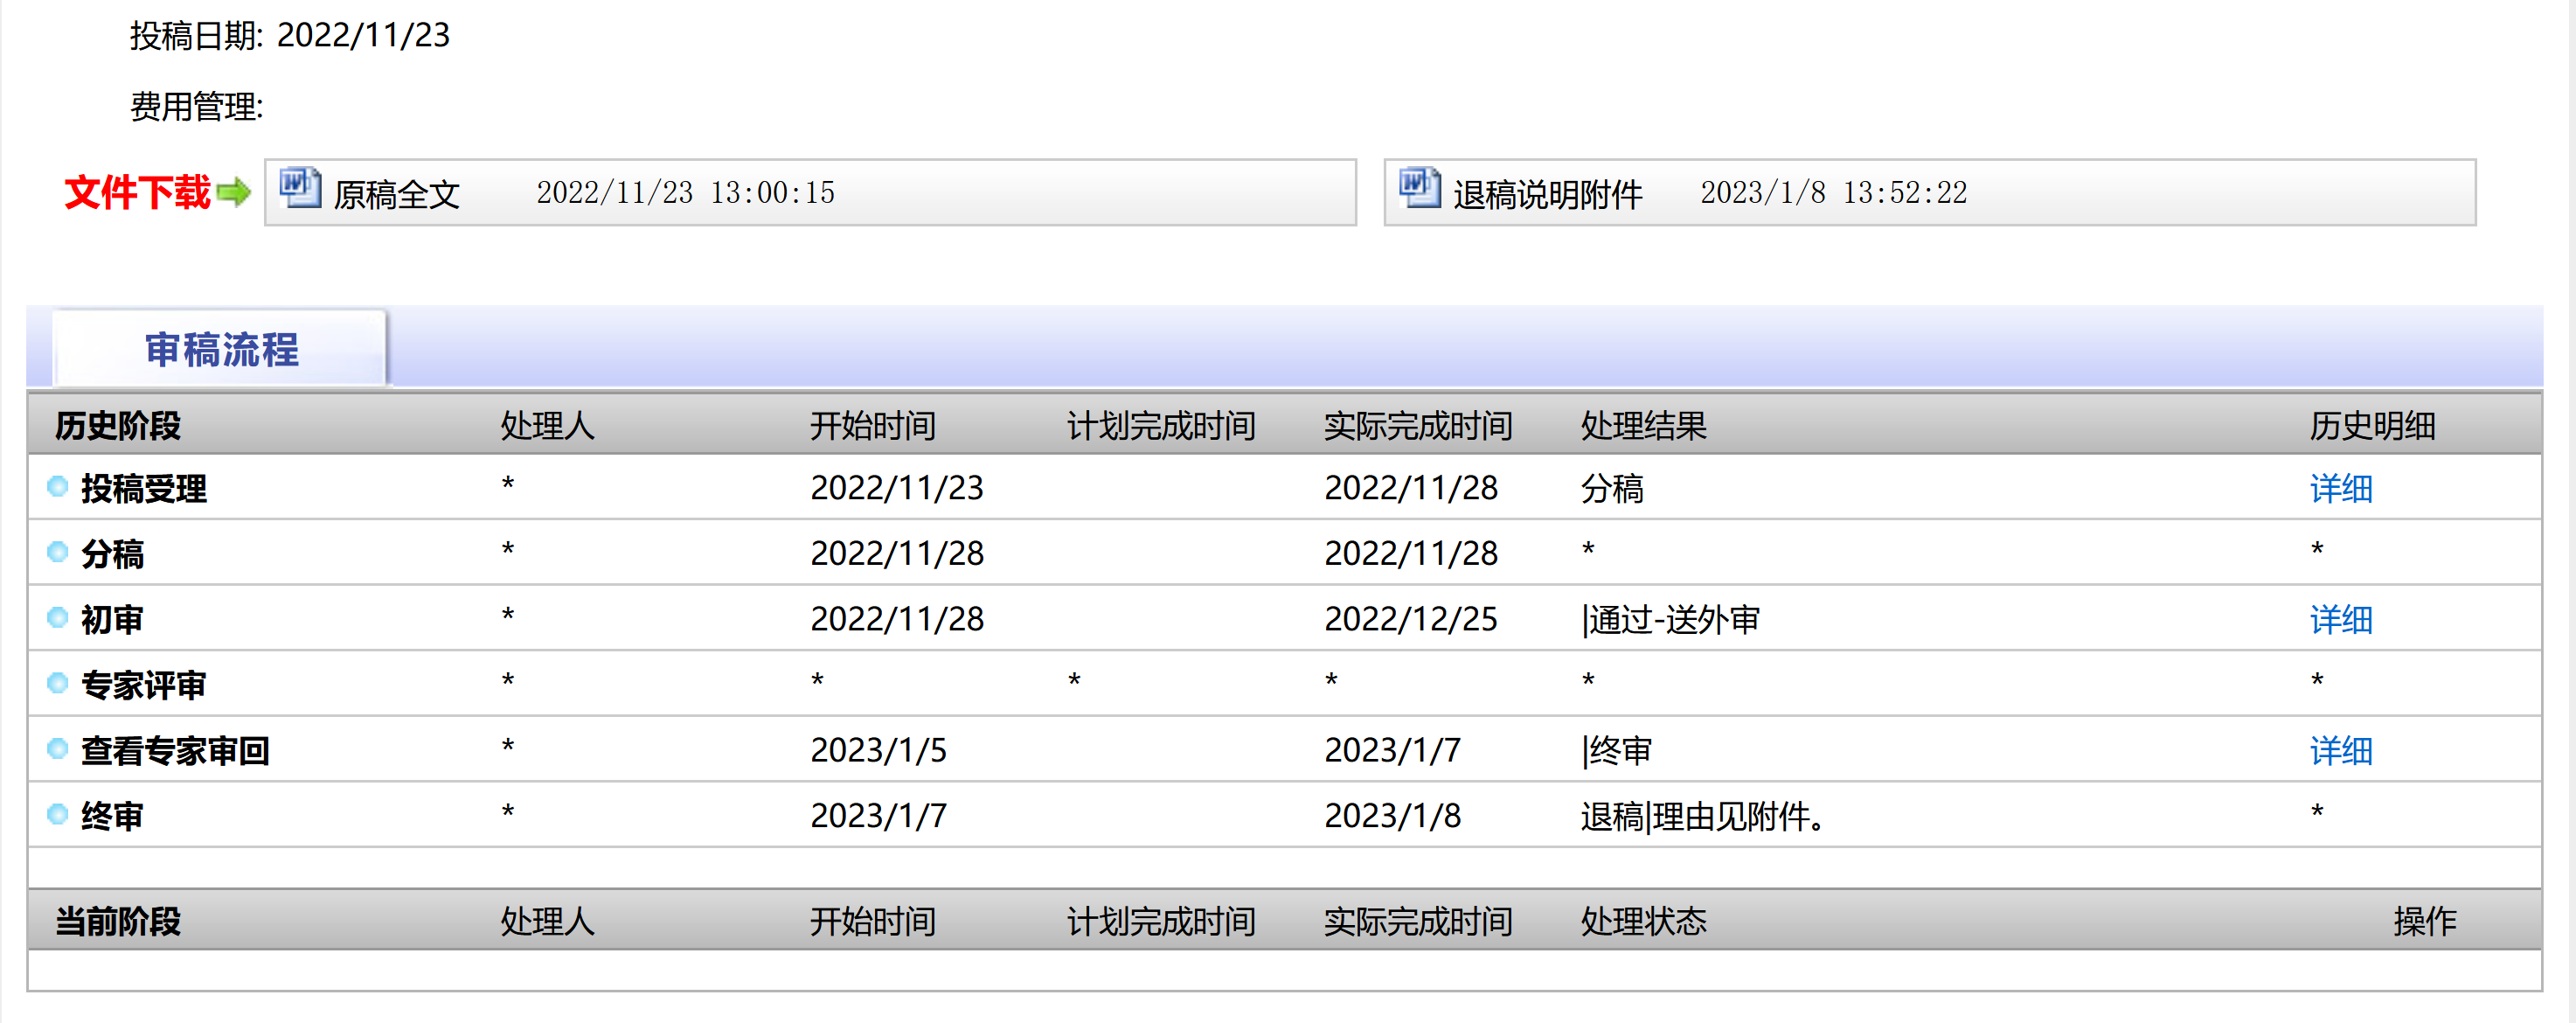The width and height of the screenshot is (2576, 1023).
Task: Open 详细 link for 投稿受理 row
Action: pyautogui.click(x=2340, y=489)
